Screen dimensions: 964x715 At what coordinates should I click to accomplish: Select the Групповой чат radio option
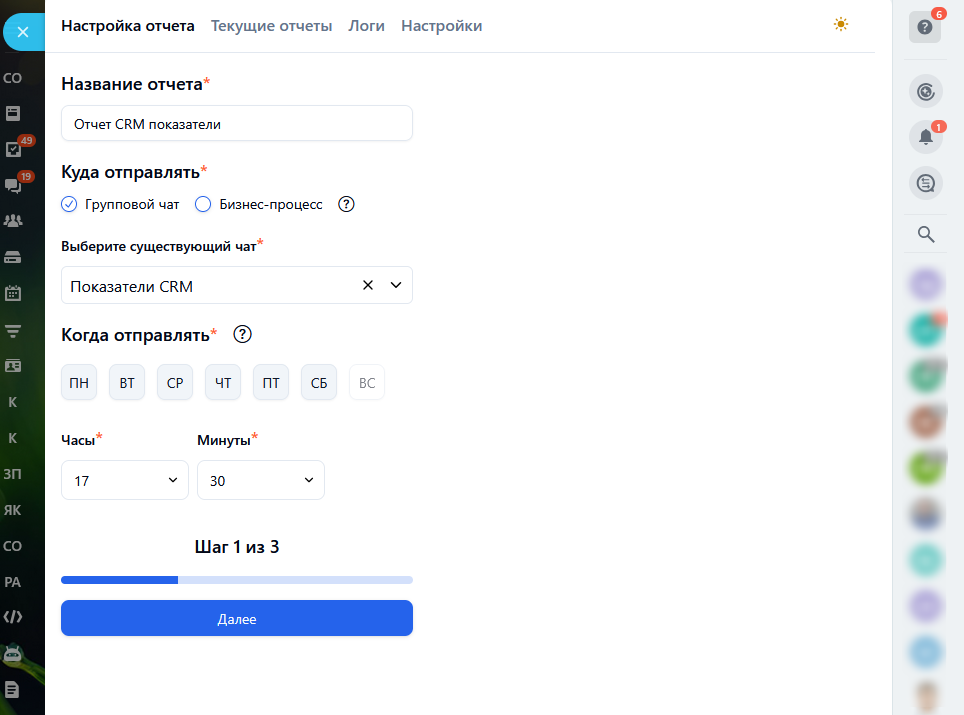[69, 204]
